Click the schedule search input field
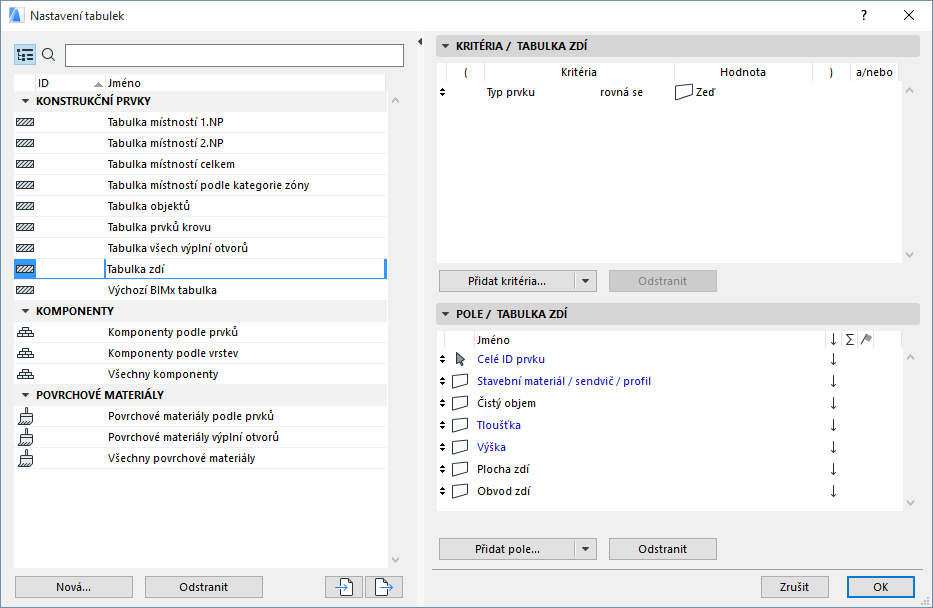The height and width of the screenshot is (608, 933). pos(234,55)
